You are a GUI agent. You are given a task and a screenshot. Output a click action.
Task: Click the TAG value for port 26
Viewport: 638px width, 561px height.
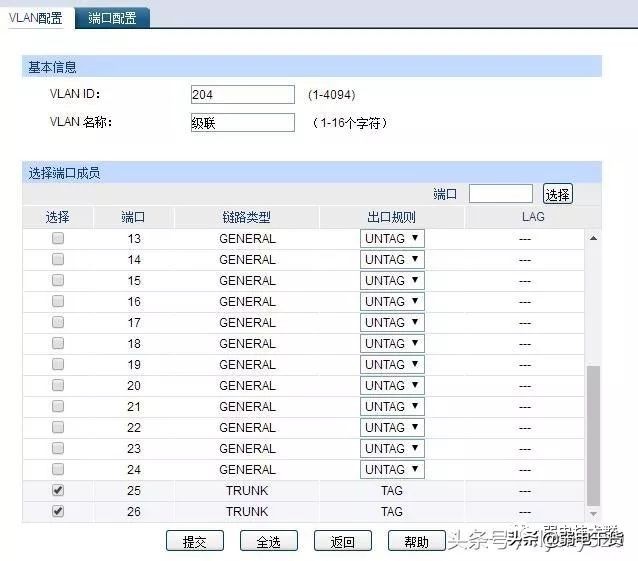391,512
